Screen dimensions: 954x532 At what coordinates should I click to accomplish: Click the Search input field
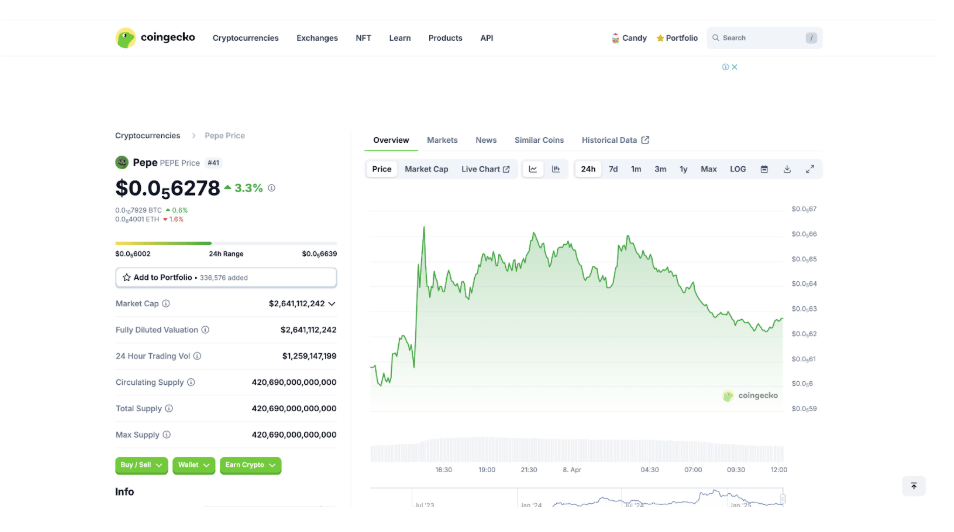(x=762, y=38)
